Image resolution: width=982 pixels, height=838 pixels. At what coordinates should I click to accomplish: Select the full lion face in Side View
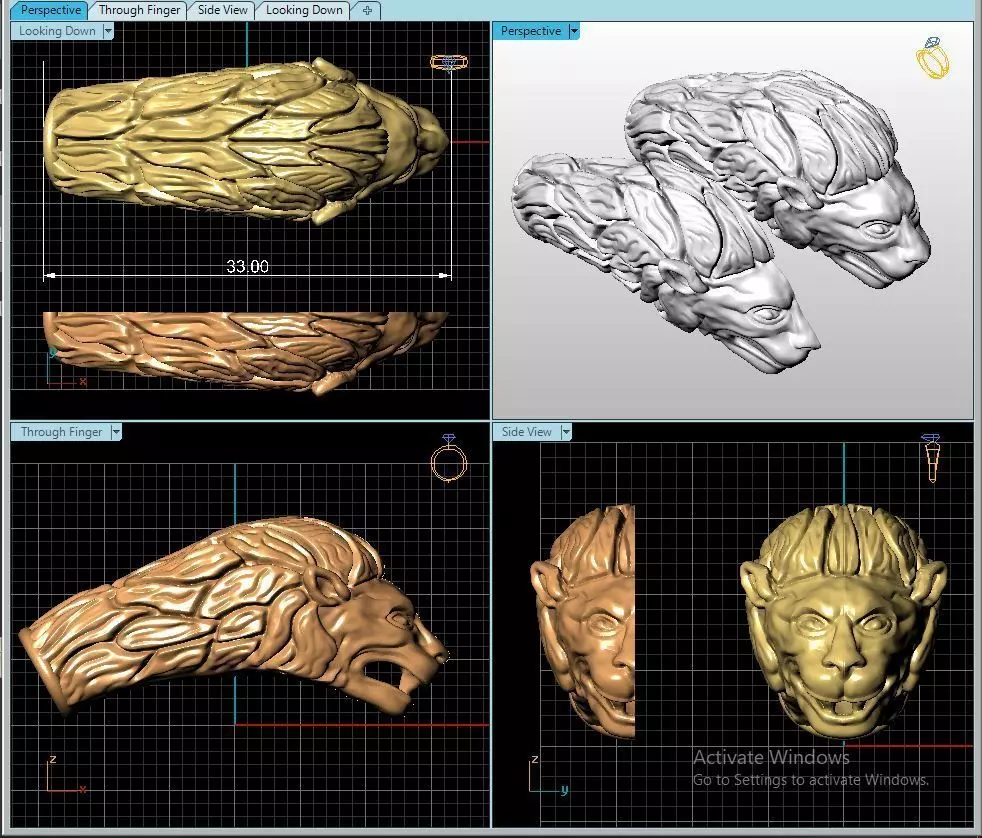(x=843, y=620)
